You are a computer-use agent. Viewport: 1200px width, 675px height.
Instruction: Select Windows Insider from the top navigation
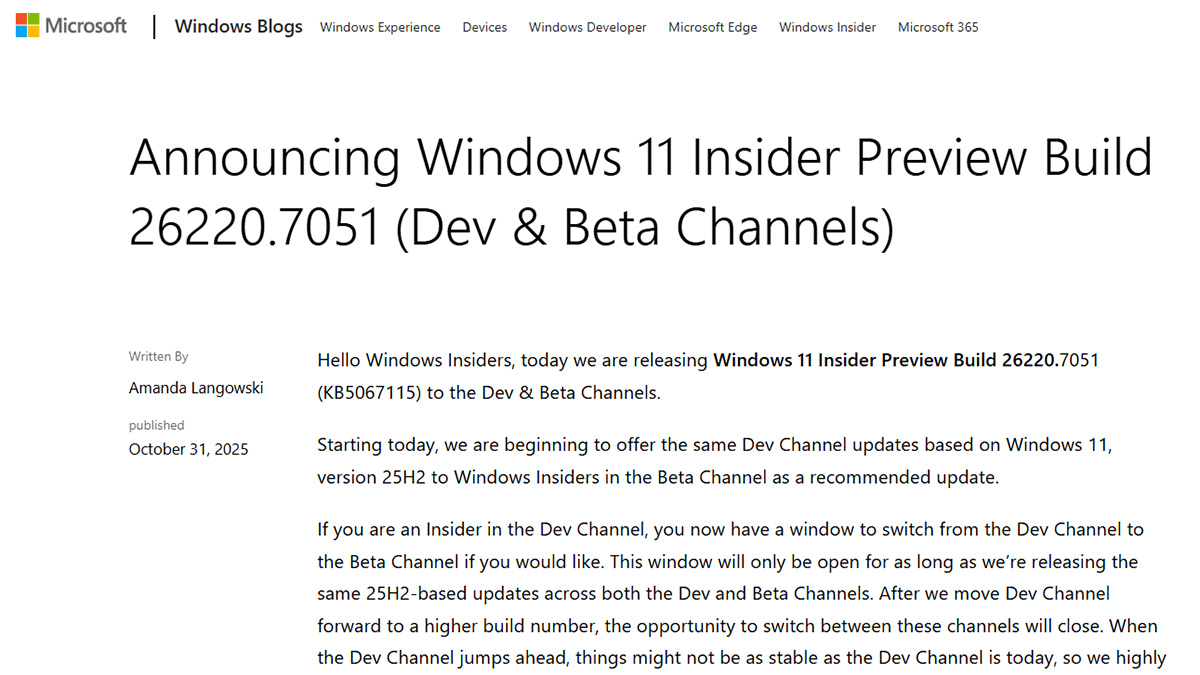[x=827, y=28]
